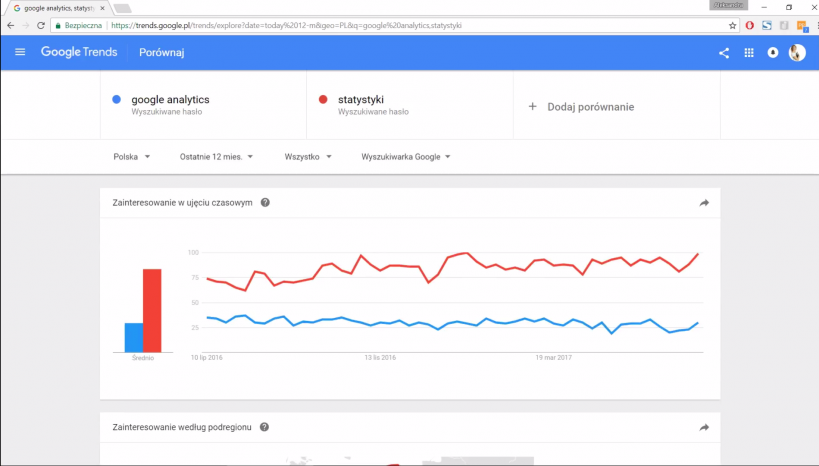Open a new browser tab
Screen dimensions: 819x466
point(122,8)
